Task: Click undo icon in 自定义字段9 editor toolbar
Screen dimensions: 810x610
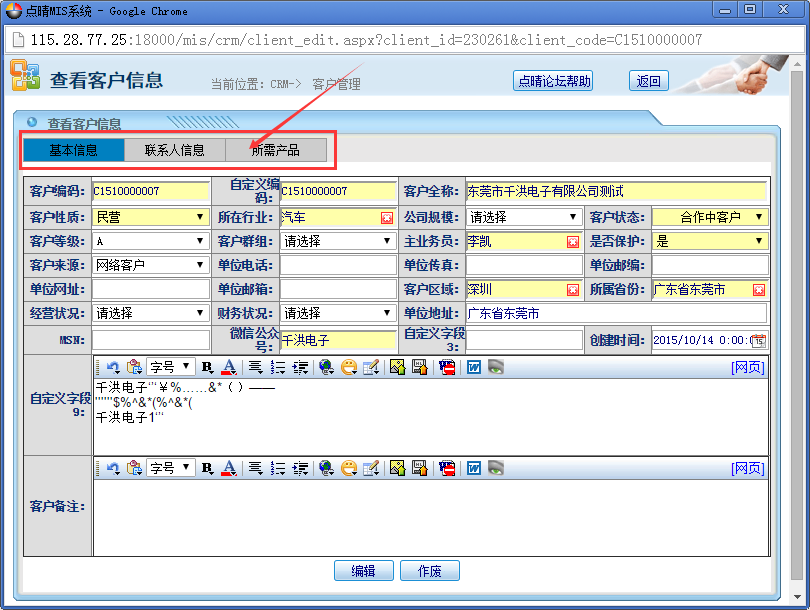Action: click(x=113, y=367)
